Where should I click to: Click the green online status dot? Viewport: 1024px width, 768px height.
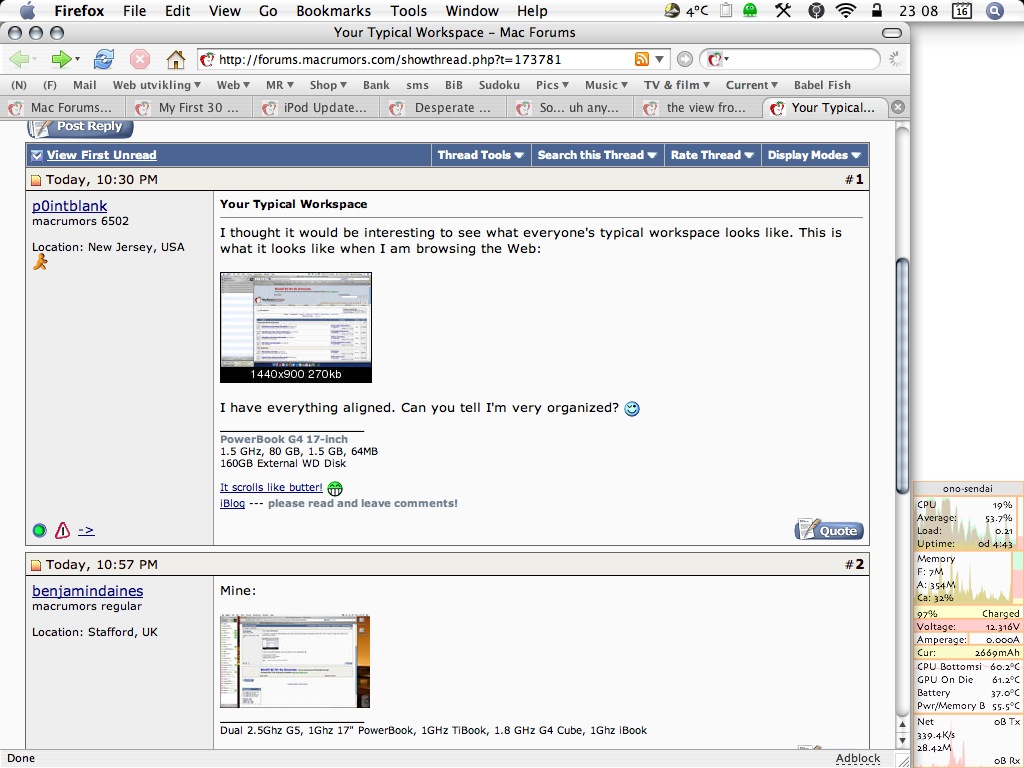pos(39,530)
